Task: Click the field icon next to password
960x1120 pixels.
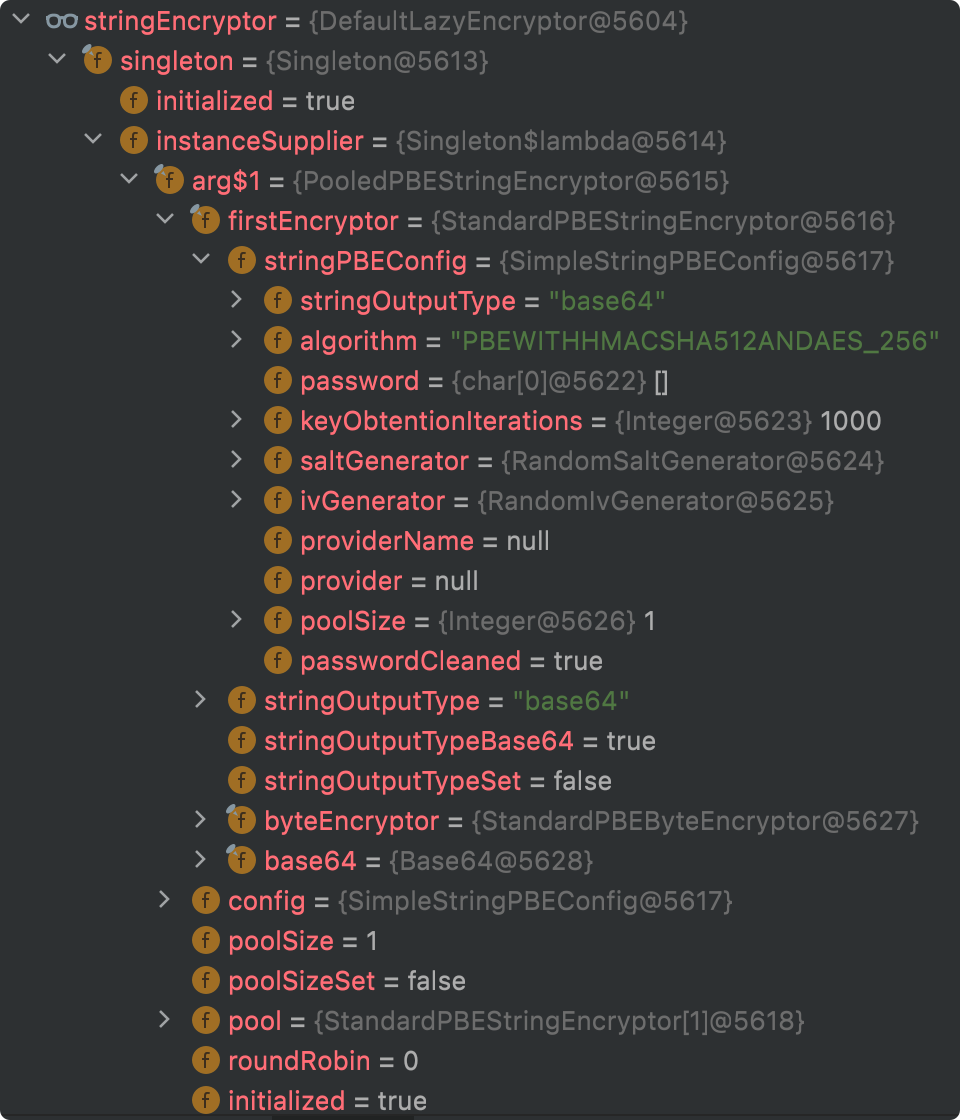Action: (x=277, y=380)
